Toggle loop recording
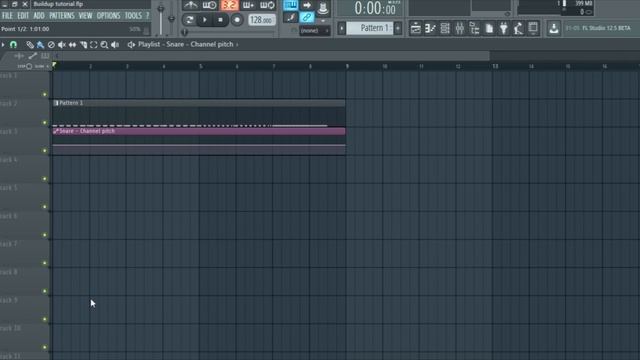 point(267,5)
